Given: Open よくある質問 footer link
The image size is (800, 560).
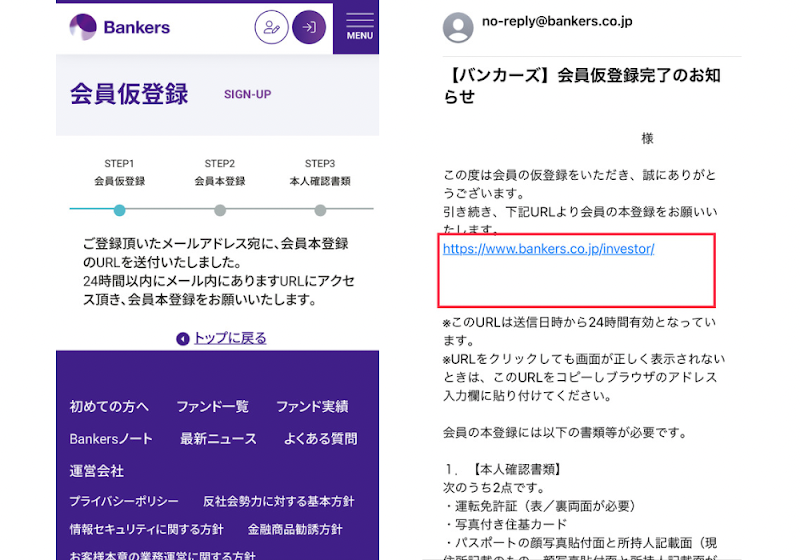Looking at the screenshot, I should [x=320, y=439].
